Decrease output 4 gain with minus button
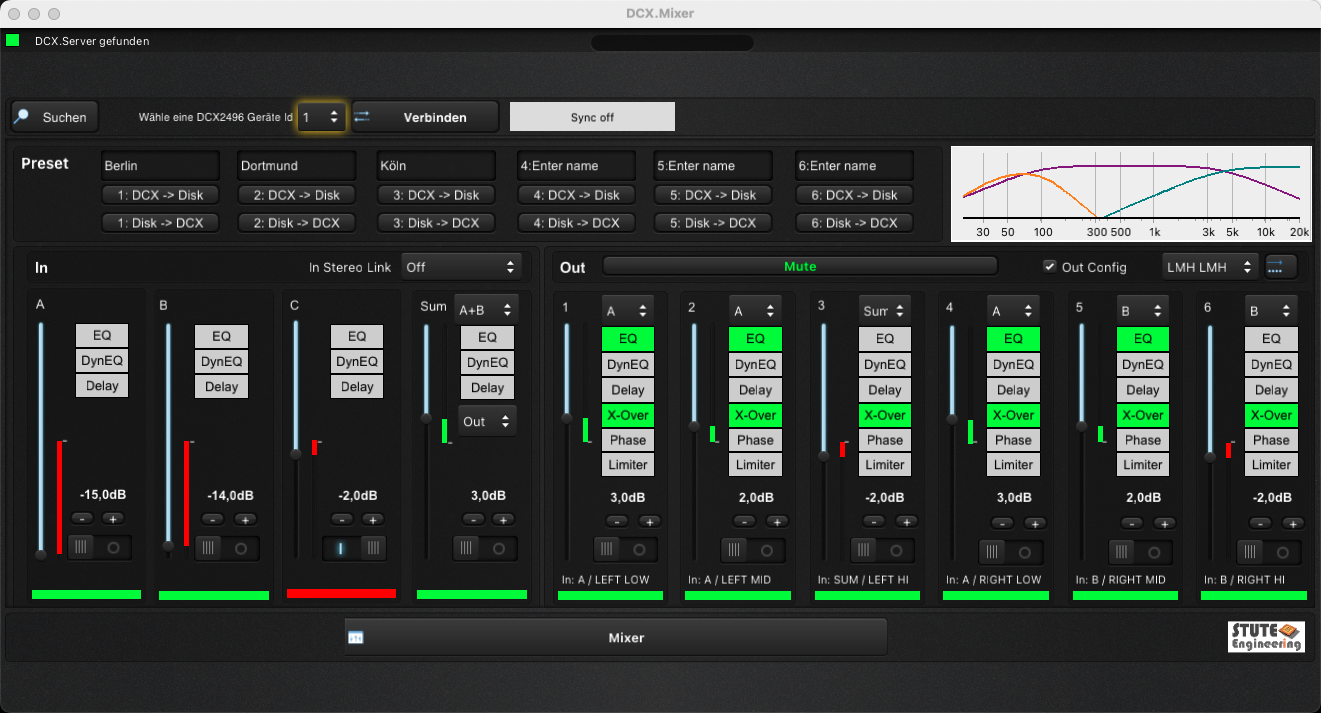The height and width of the screenshot is (713, 1321). pyautogui.click(x=1003, y=522)
